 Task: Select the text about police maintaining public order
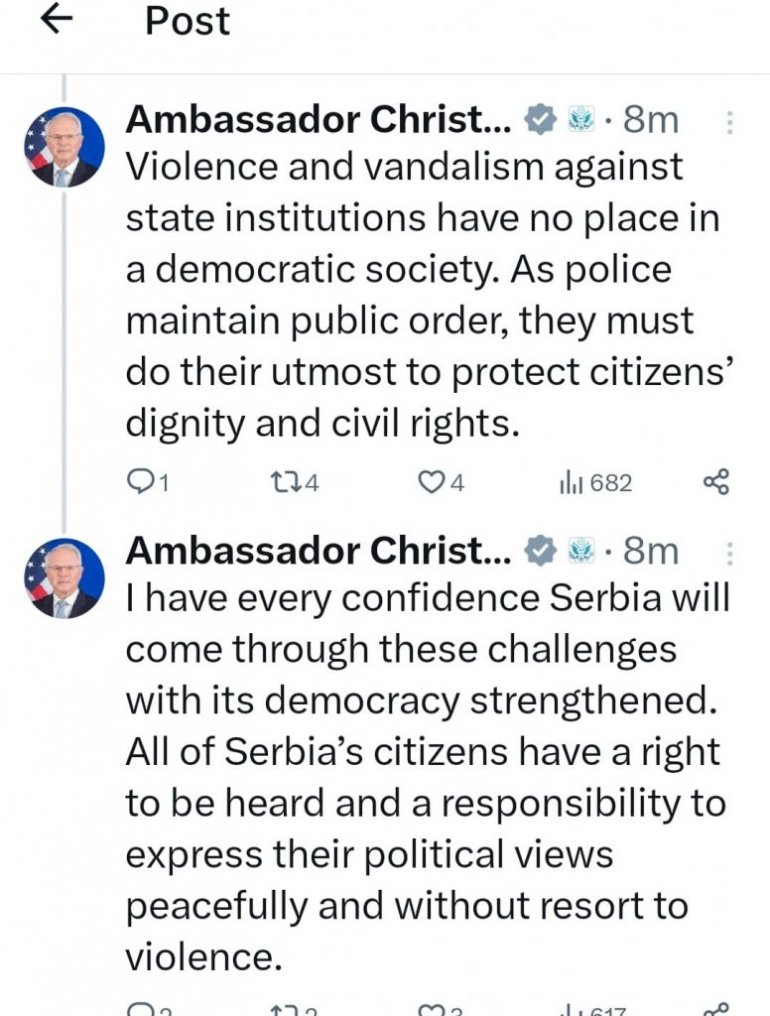(410, 322)
